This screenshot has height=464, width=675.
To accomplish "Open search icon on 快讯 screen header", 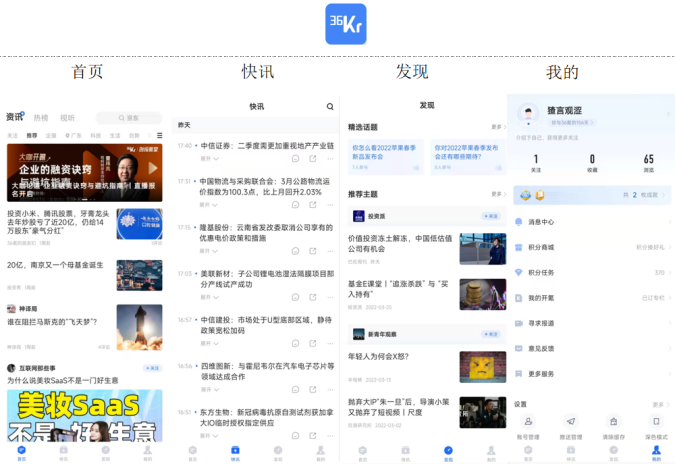I will pos(330,106).
